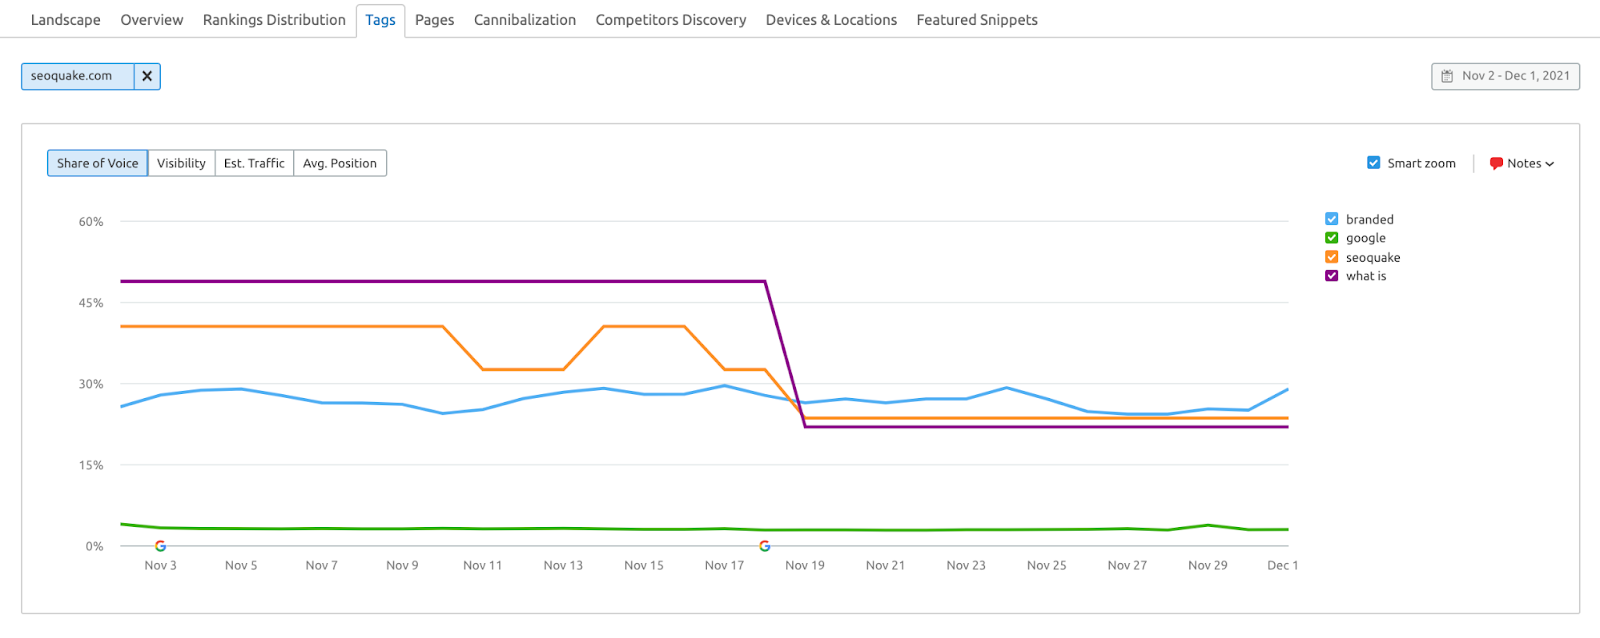
Task: Switch chart to Avg. Position
Action: click(x=340, y=163)
